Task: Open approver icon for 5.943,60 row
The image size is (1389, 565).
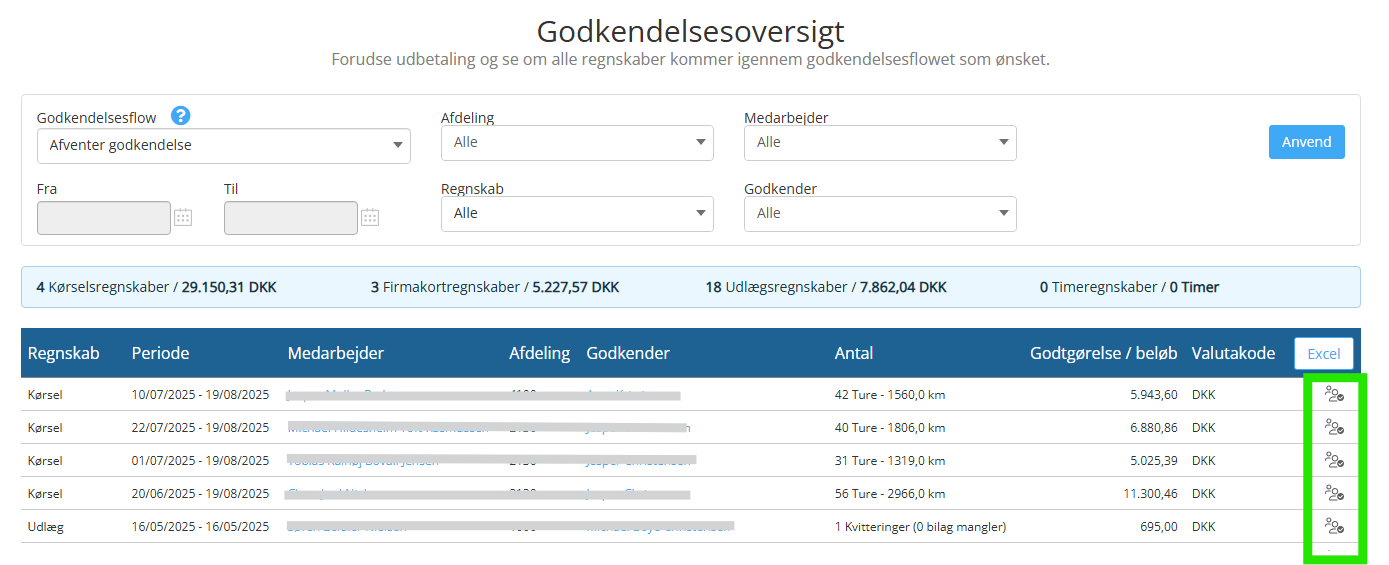Action: pyautogui.click(x=1333, y=394)
